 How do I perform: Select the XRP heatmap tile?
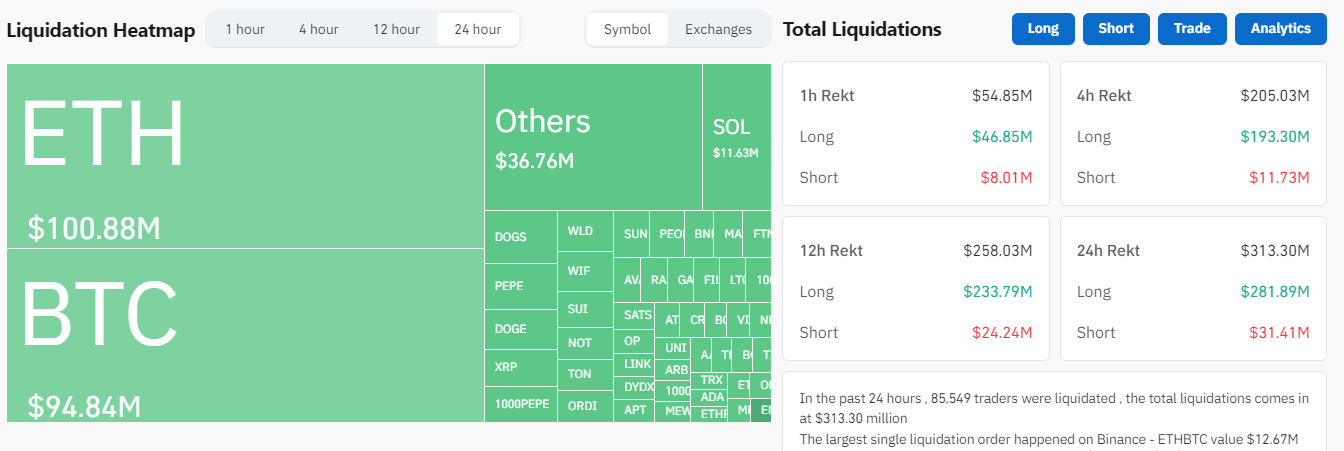(520, 367)
